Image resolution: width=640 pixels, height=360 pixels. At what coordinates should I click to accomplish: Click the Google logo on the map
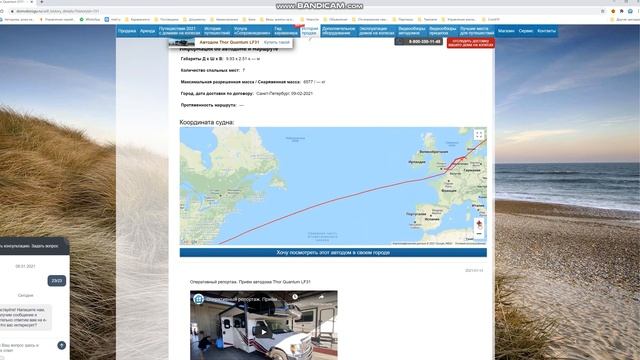[x=190, y=242]
